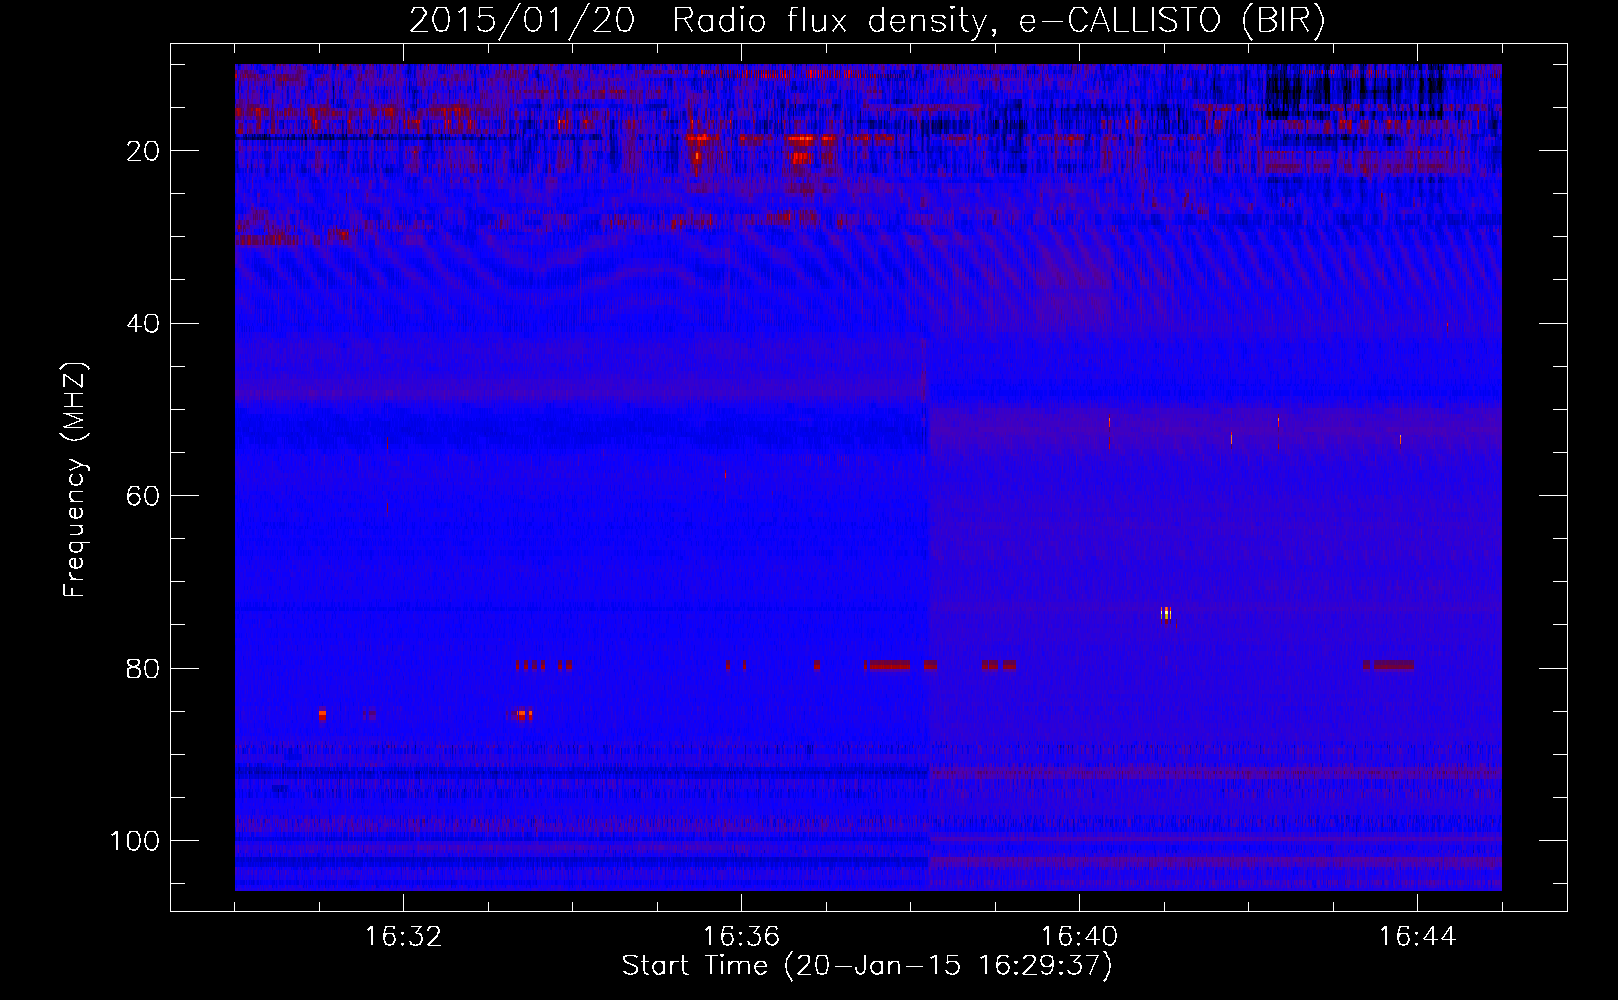The width and height of the screenshot is (1618, 1000).
Task: Click the bright white burst spot near 74 MHz
Action: 1166,613
